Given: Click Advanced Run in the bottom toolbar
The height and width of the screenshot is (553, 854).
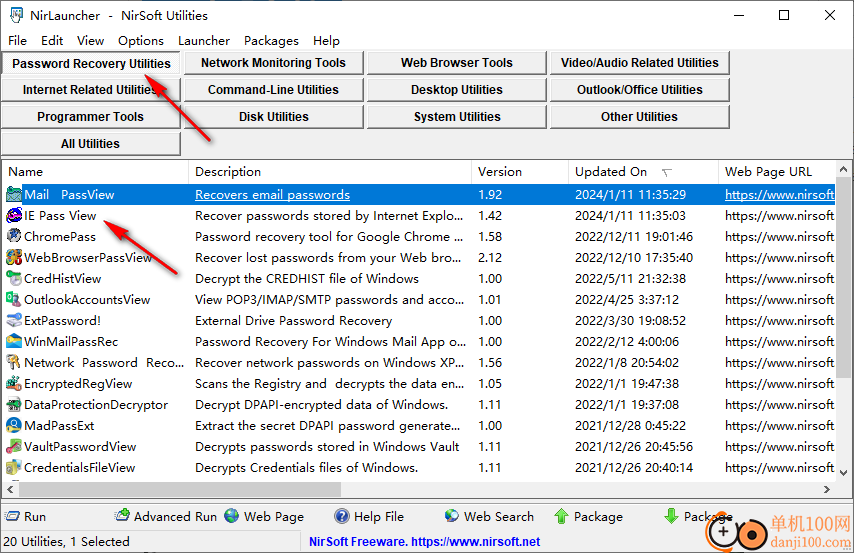Looking at the screenshot, I should pyautogui.click(x=166, y=516).
